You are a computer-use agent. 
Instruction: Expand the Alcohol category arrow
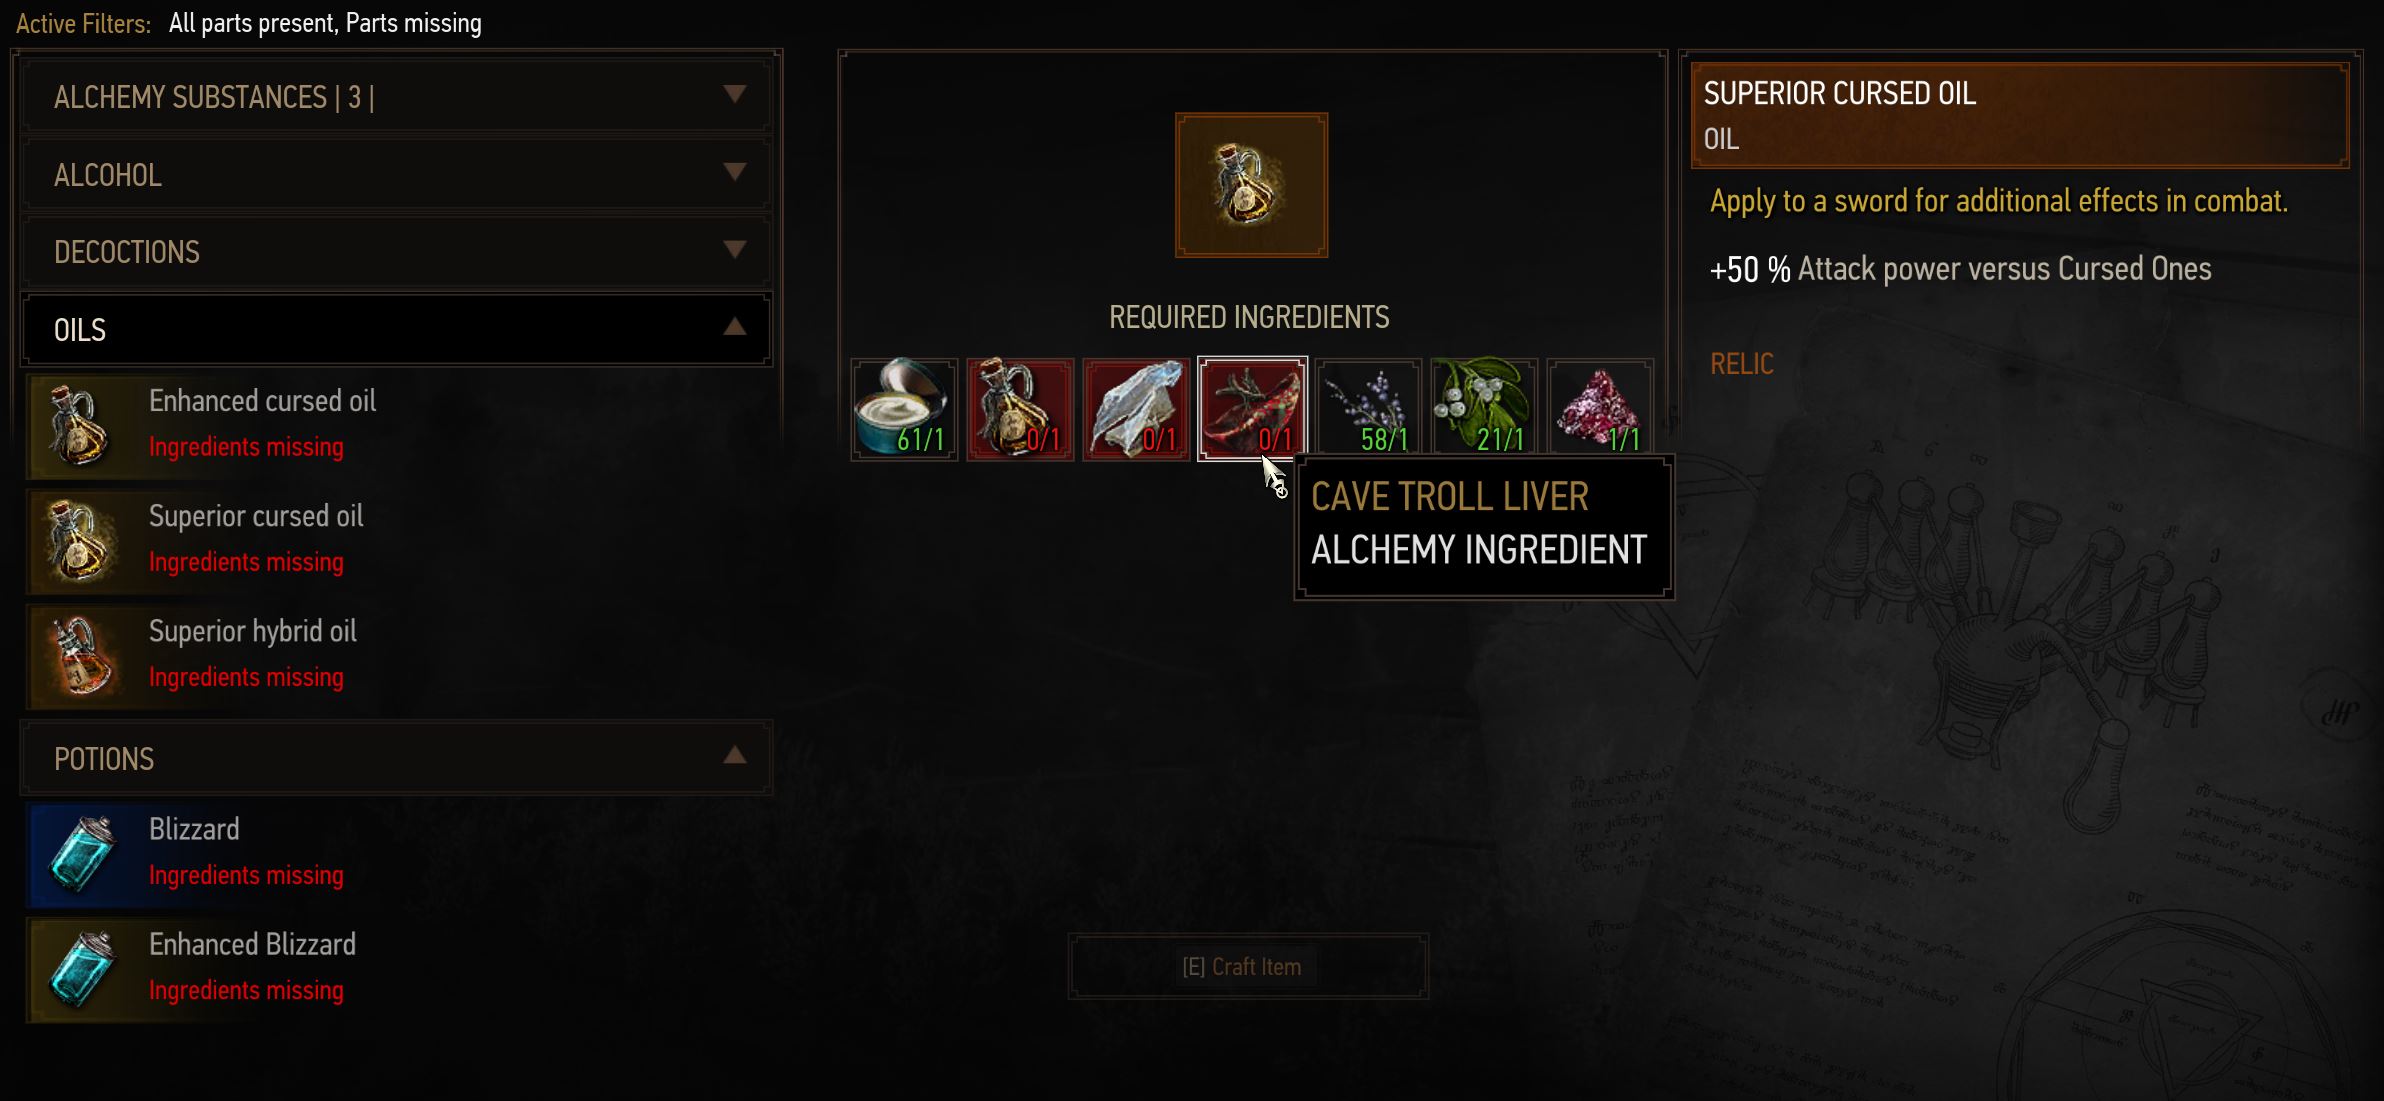[x=734, y=172]
